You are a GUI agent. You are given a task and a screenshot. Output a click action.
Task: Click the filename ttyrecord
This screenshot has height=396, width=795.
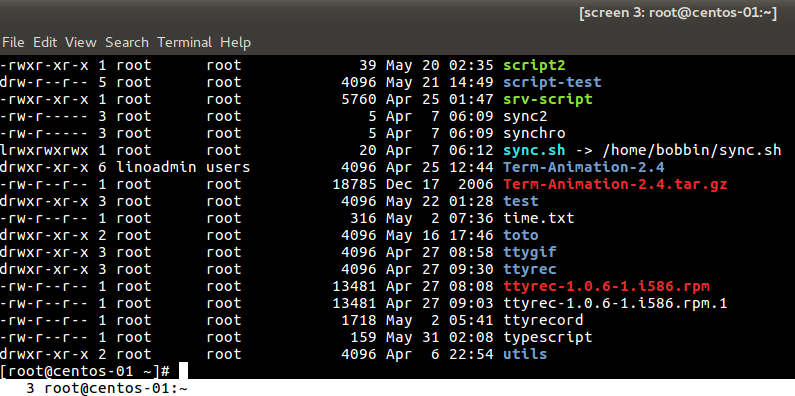click(x=543, y=320)
